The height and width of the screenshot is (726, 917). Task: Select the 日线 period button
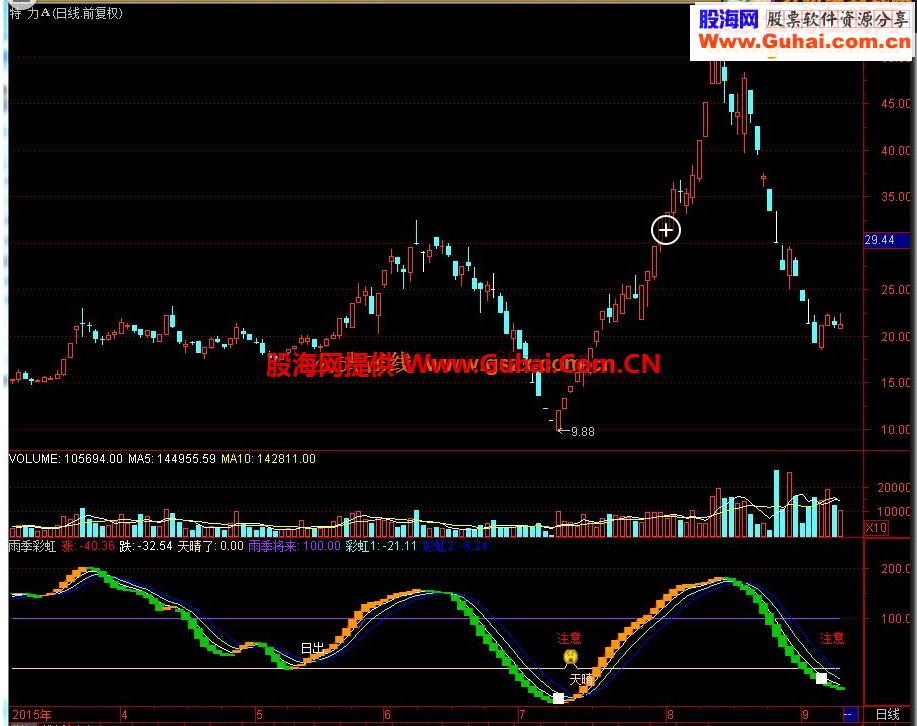[x=887, y=714]
